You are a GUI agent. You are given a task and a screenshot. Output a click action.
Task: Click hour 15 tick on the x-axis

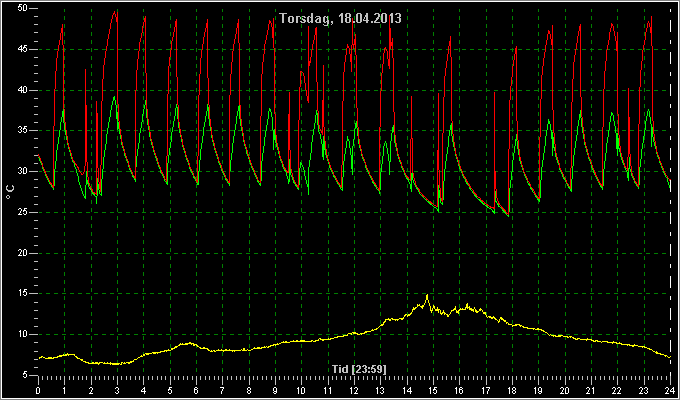coord(433,390)
